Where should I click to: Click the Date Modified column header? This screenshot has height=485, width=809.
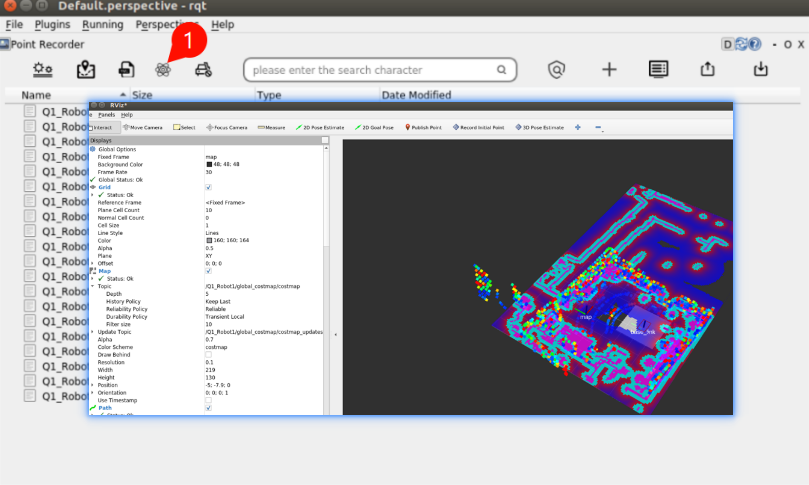tap(416, 96)
